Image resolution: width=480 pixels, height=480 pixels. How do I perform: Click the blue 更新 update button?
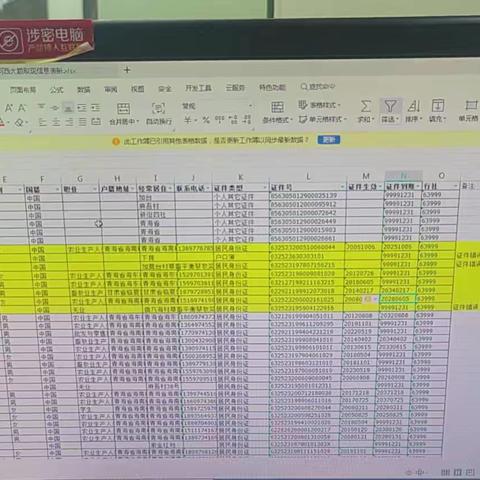(329, 139)
